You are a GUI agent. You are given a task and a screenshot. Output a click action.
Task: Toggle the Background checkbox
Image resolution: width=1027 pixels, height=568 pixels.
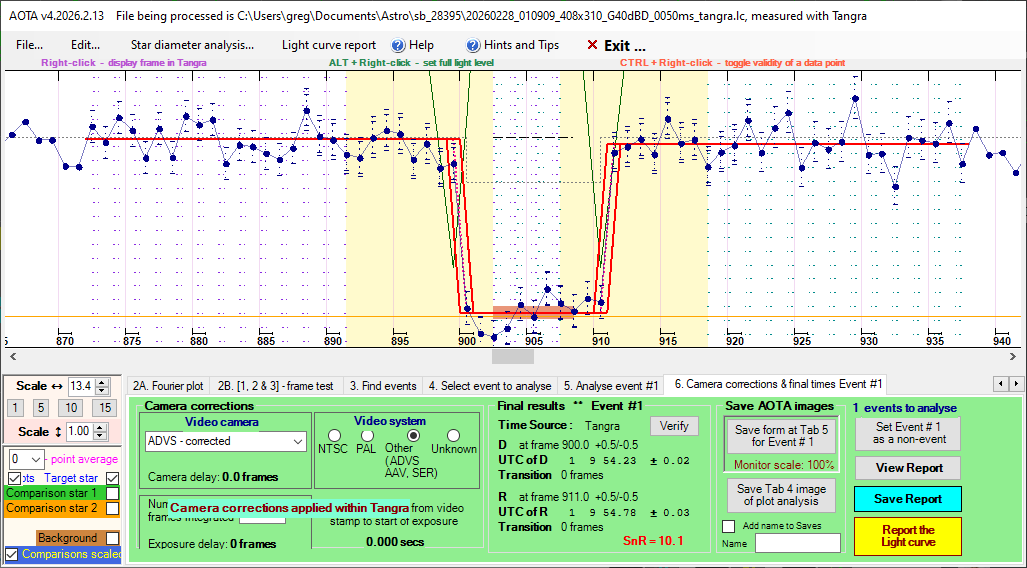pos(113,538)
